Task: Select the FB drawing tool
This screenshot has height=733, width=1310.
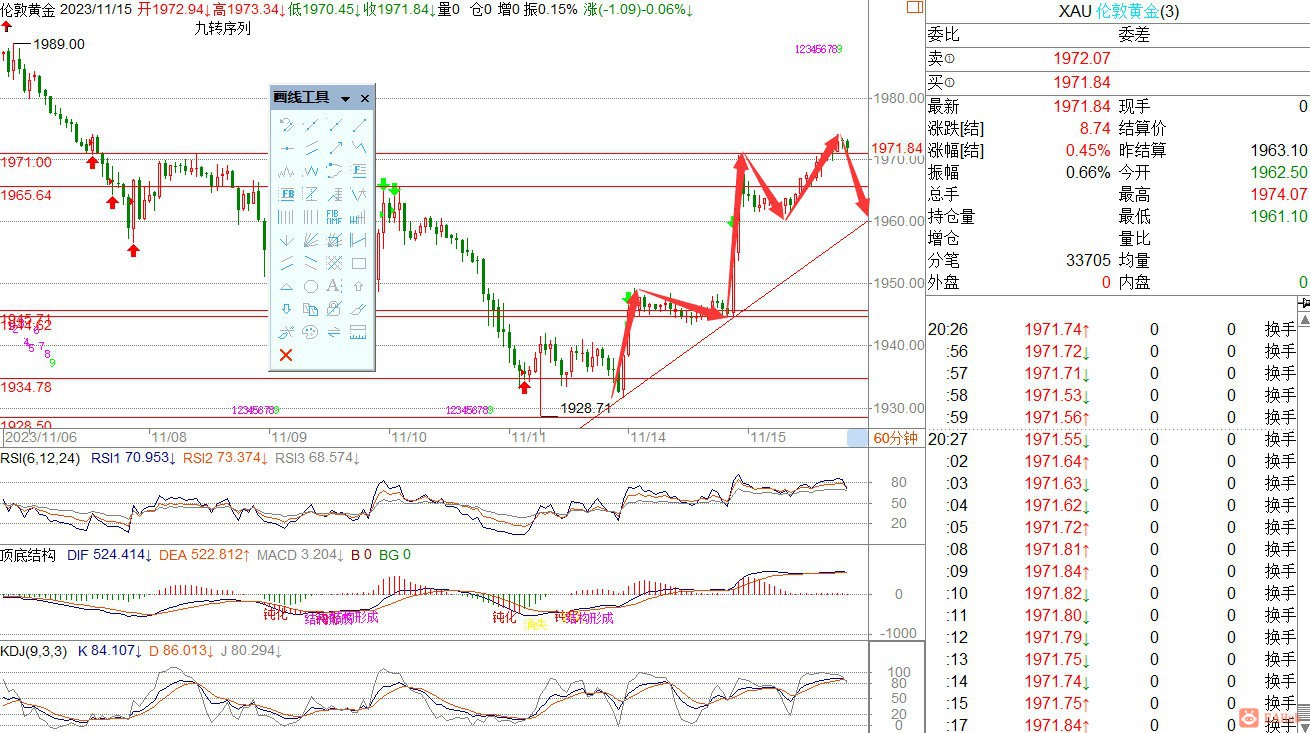Action: [x=286, y=194]
